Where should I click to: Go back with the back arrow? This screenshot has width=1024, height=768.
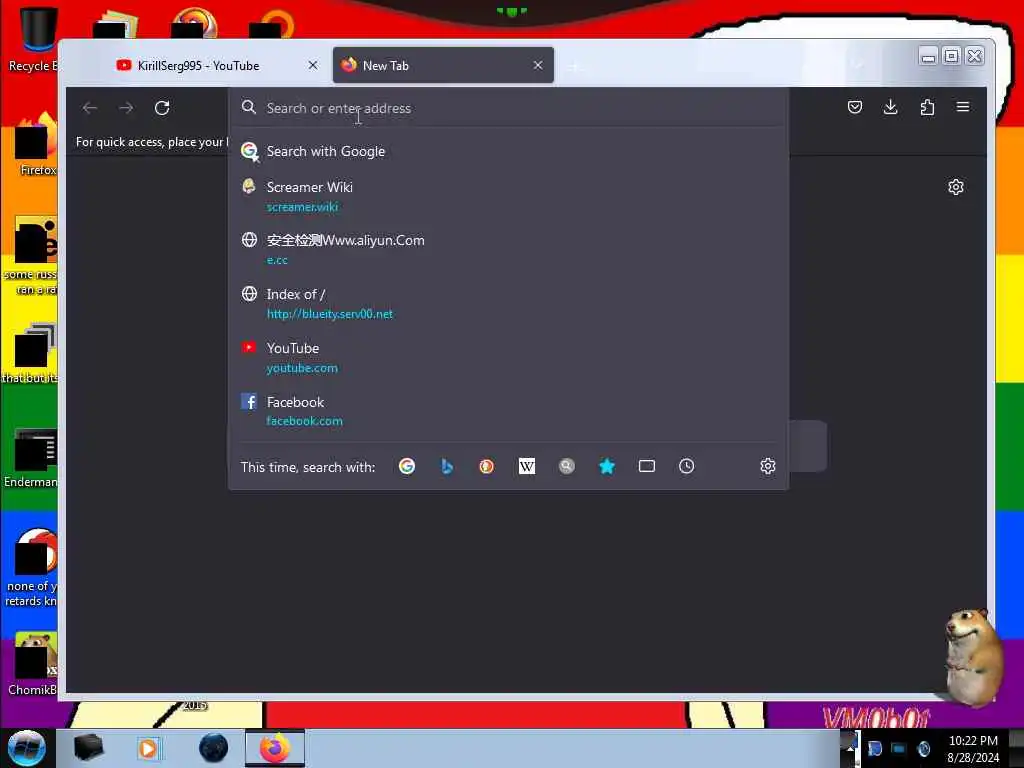point(90,108)
